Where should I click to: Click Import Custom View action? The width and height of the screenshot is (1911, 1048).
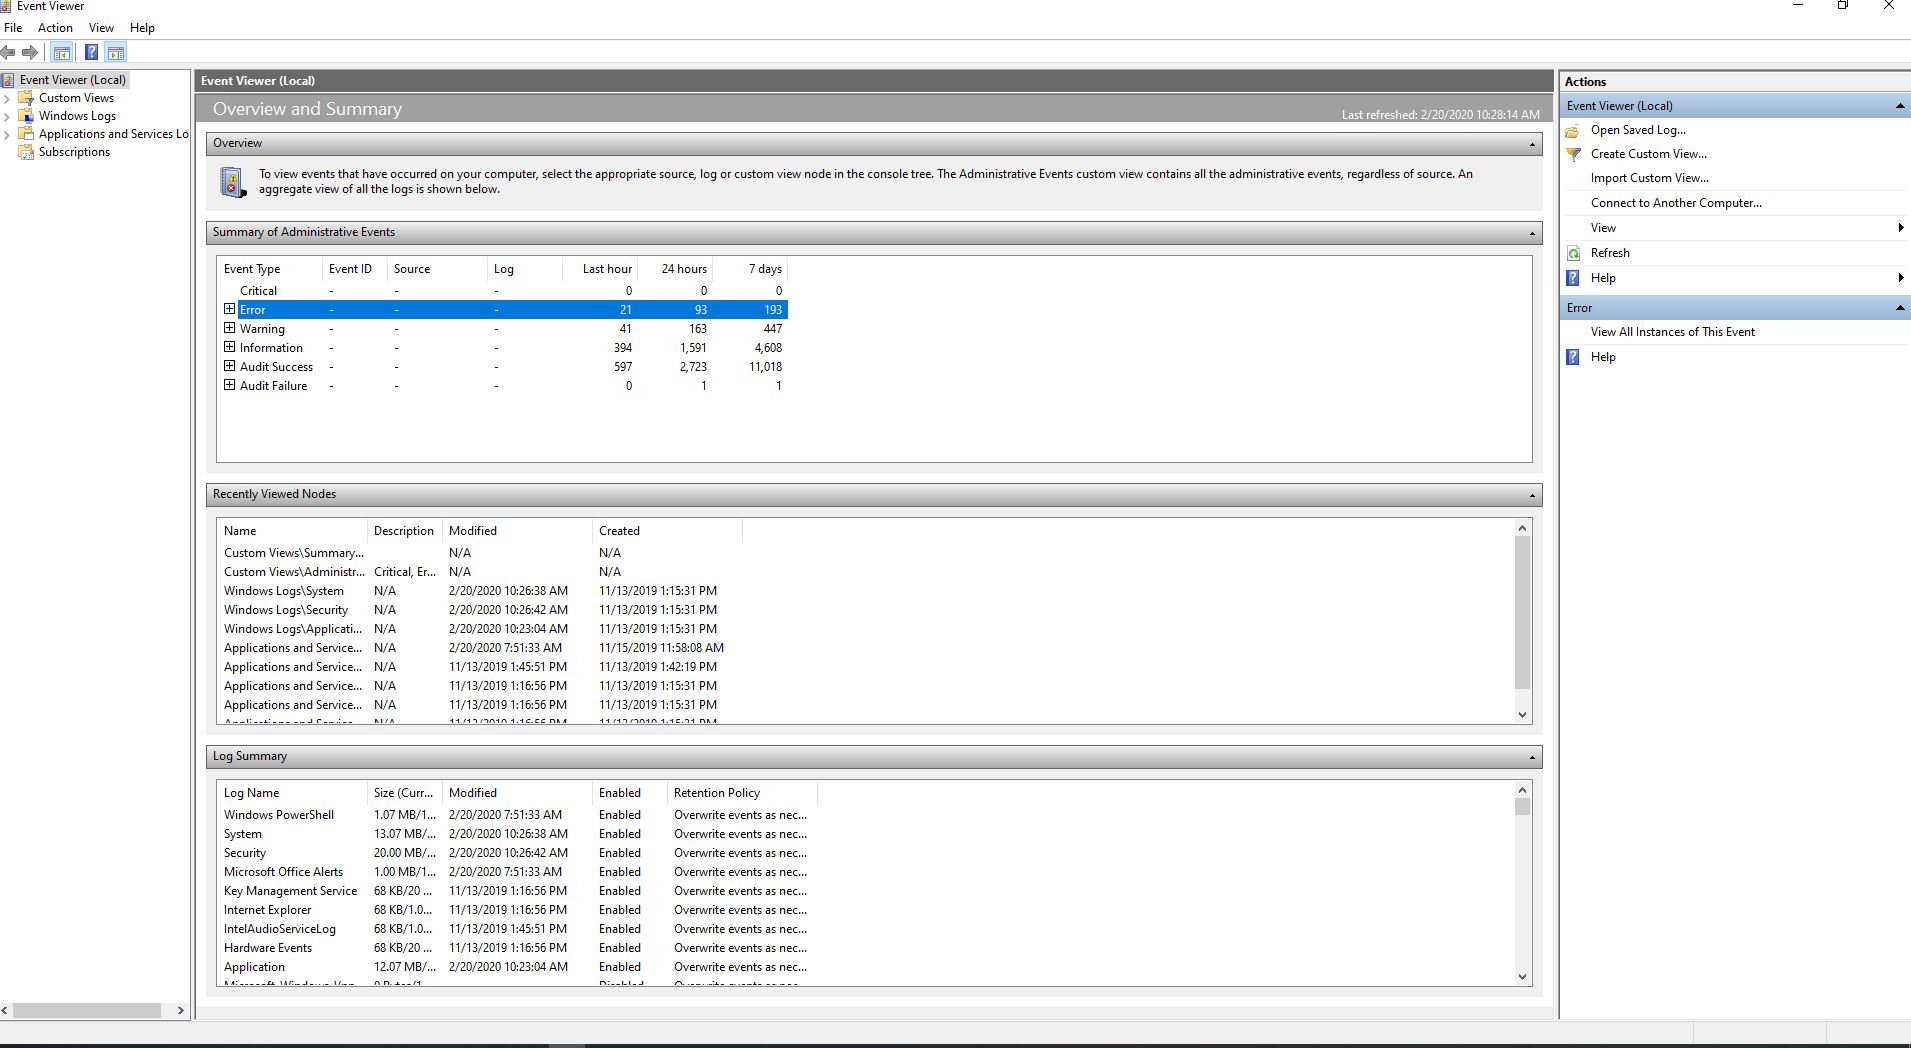tap(1650, 178)
